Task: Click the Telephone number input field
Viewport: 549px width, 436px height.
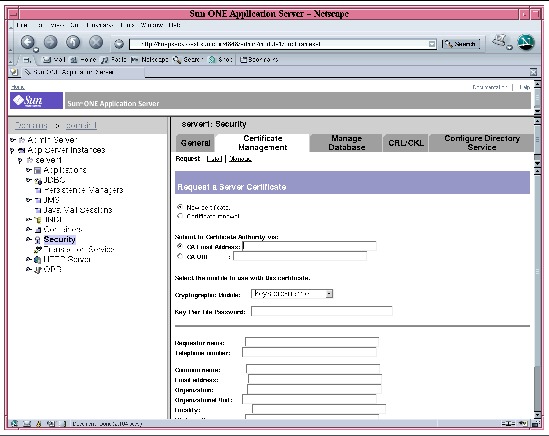Action: click(309, 352)
